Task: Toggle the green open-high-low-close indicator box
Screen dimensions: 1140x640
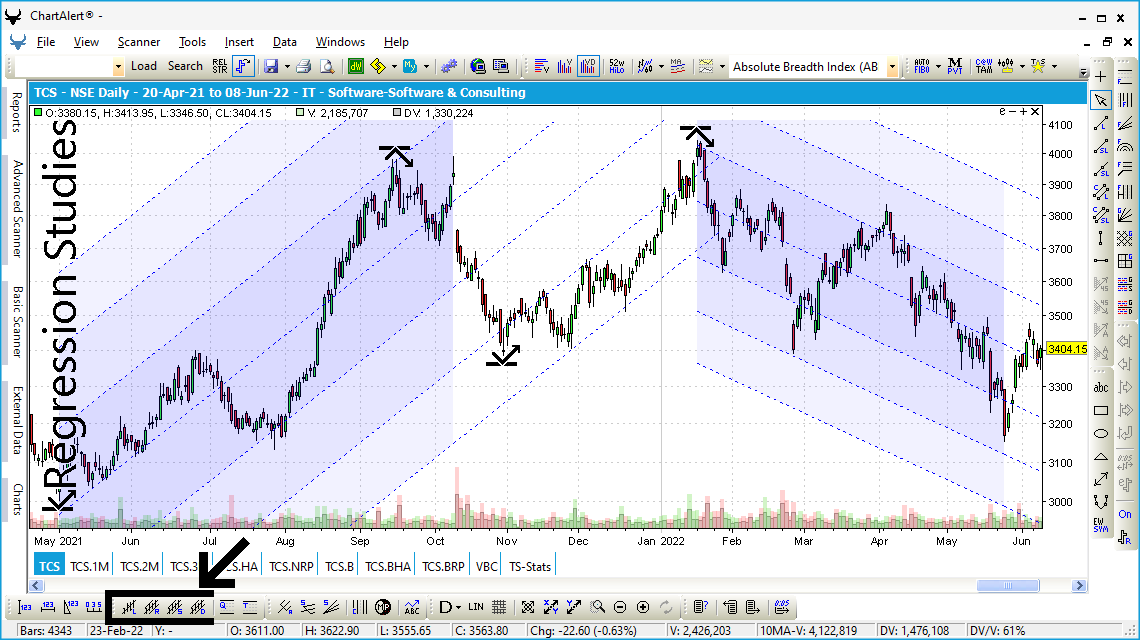Action: pos(38,113)
